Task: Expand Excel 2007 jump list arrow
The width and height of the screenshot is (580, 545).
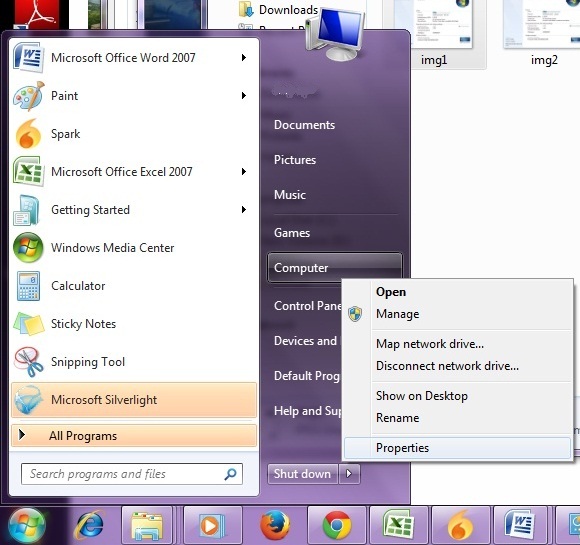Action: coord(243,171)
